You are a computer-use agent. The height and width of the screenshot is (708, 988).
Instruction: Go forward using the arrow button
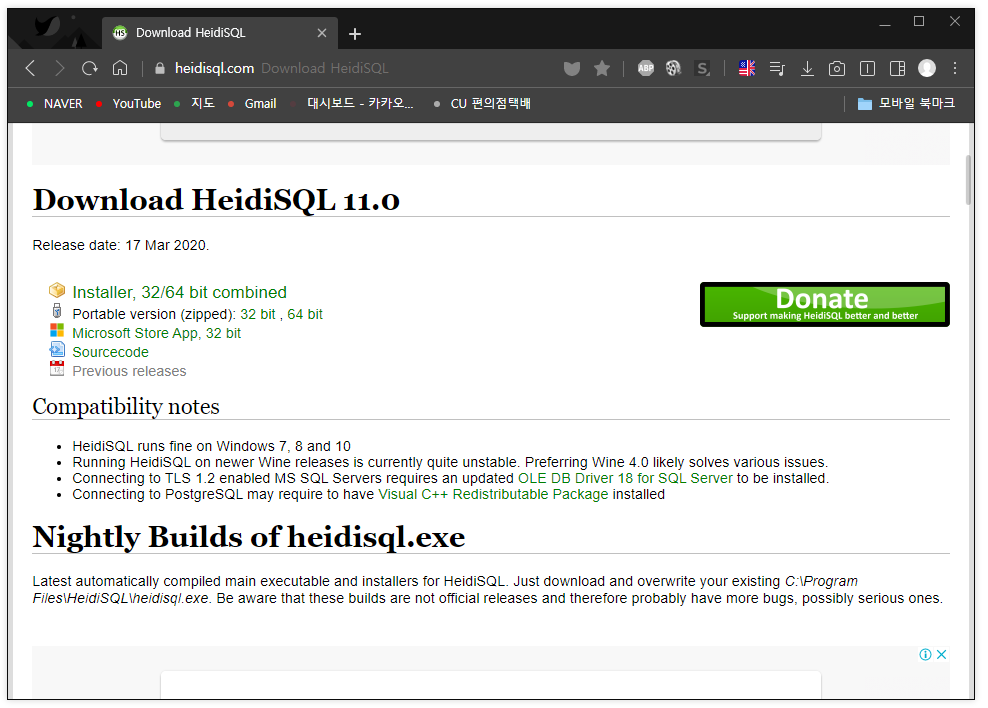click(59, 68)
